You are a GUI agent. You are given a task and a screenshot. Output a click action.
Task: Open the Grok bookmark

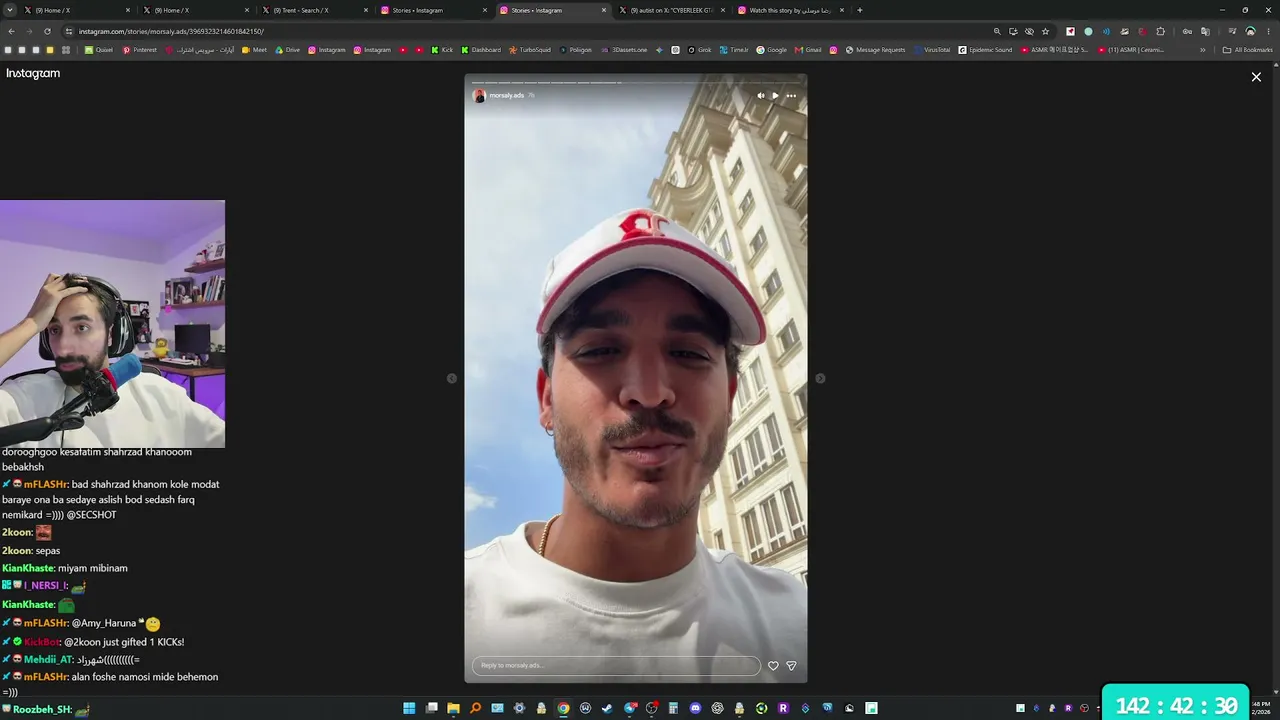tap(699, 50)
